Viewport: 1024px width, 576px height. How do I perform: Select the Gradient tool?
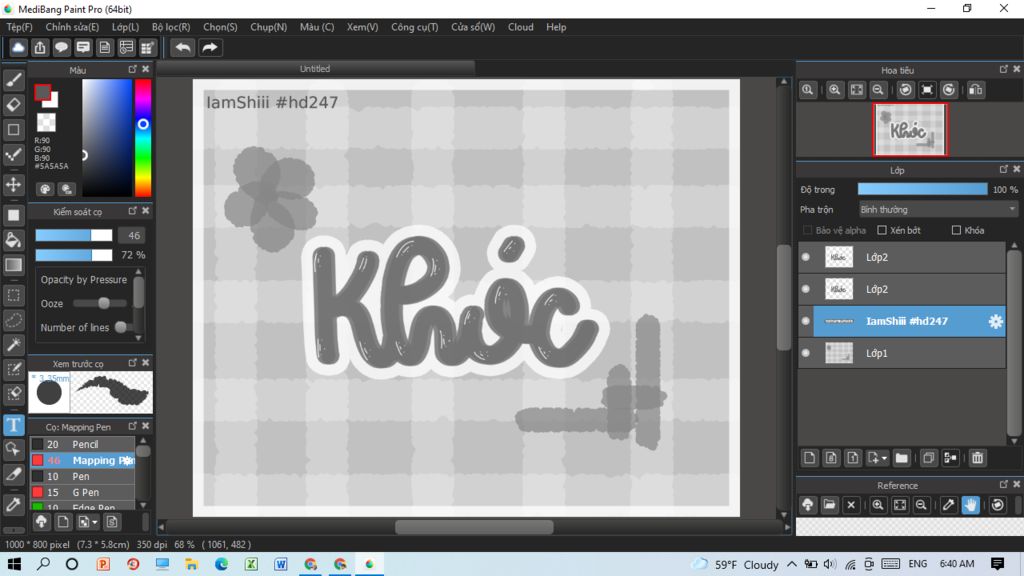tap(14, 265)
